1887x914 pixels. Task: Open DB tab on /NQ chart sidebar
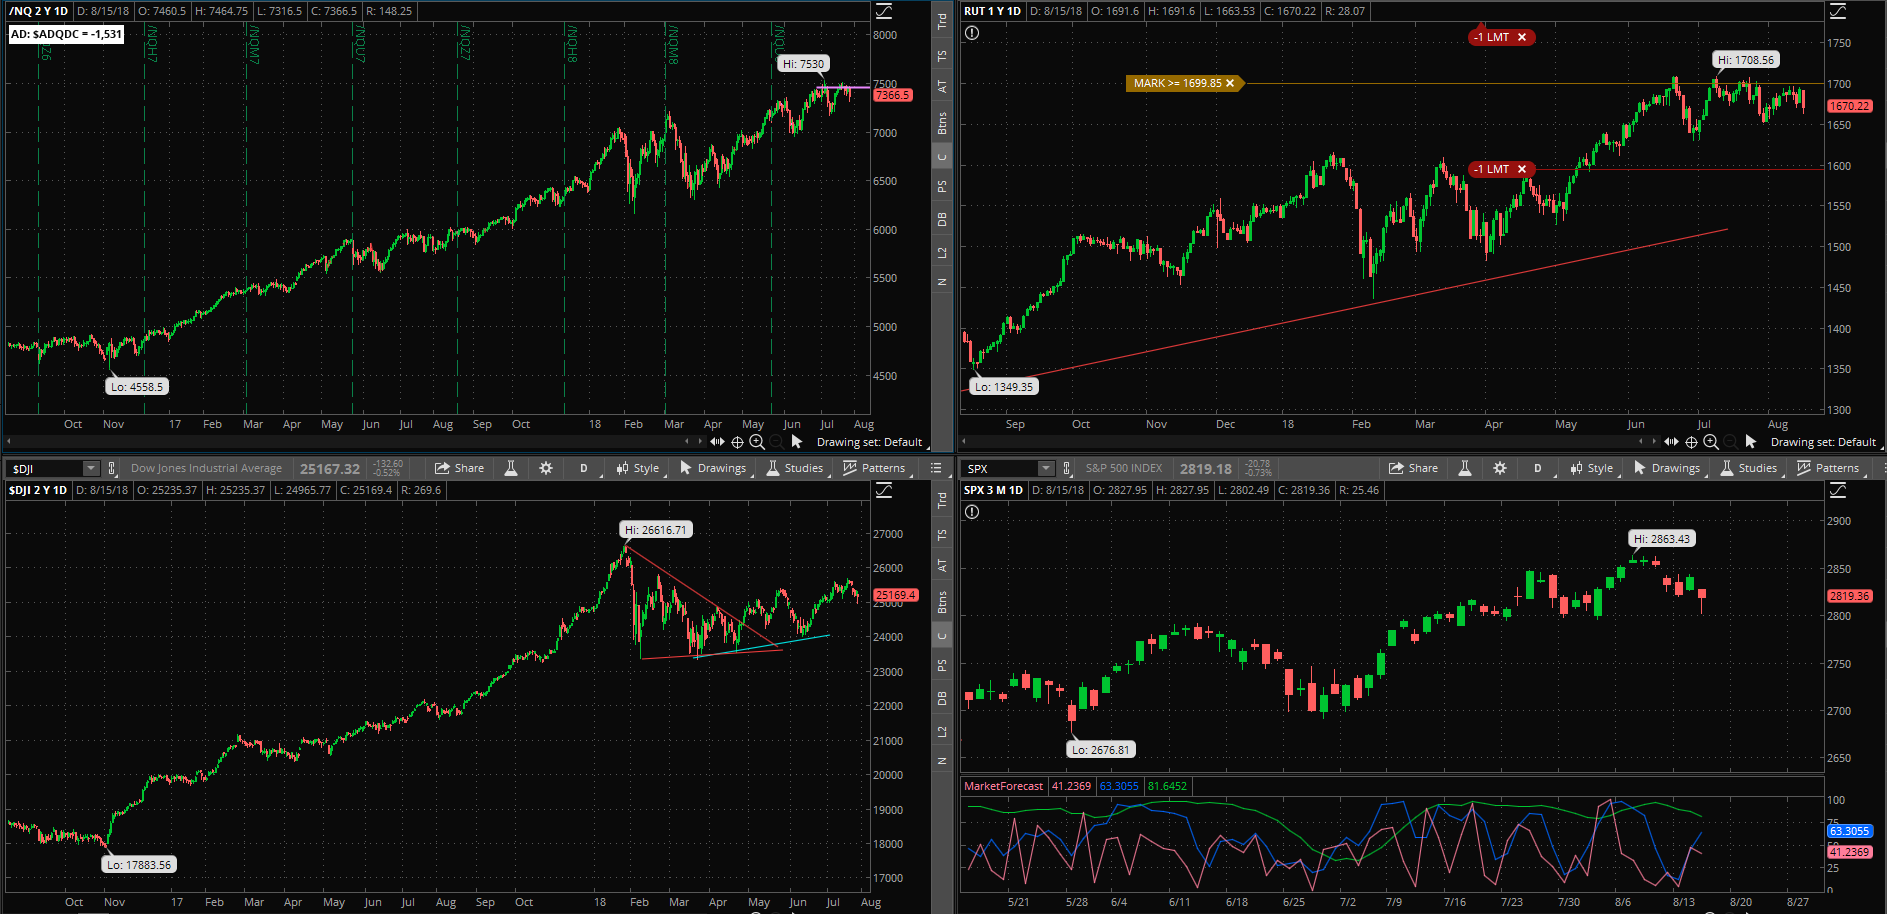942,219
